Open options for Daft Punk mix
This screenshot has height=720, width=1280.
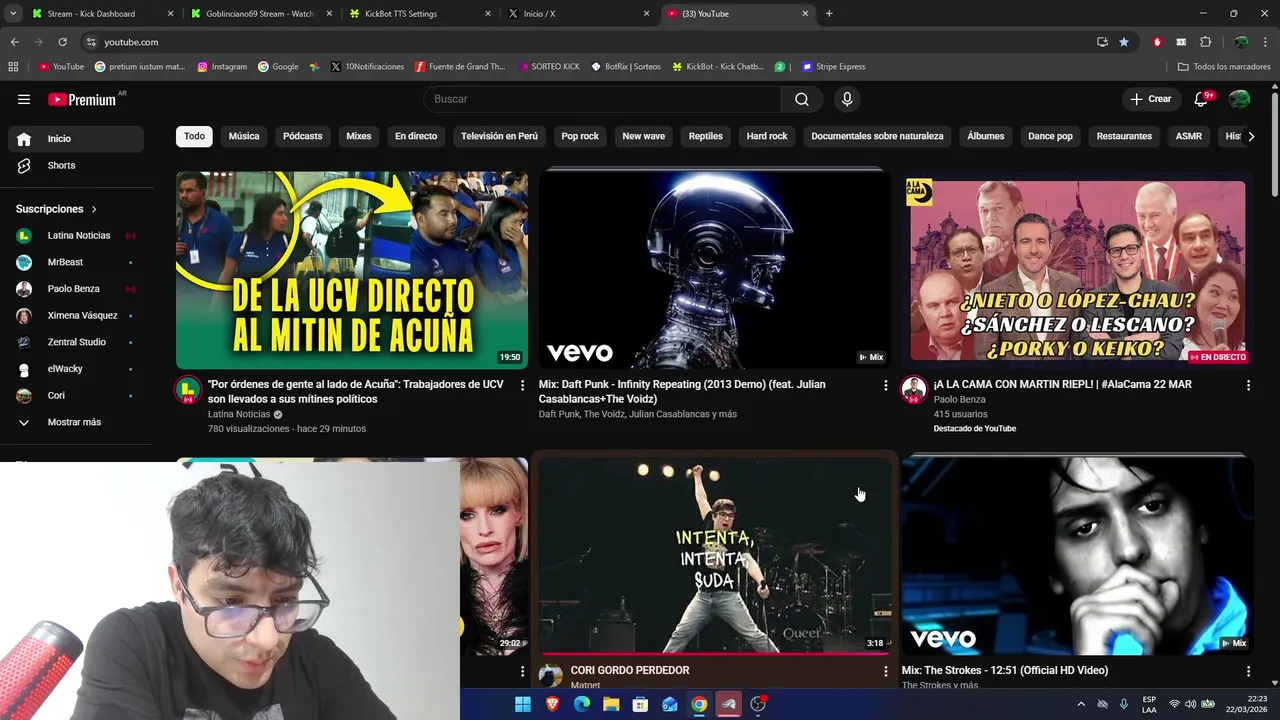885,385
